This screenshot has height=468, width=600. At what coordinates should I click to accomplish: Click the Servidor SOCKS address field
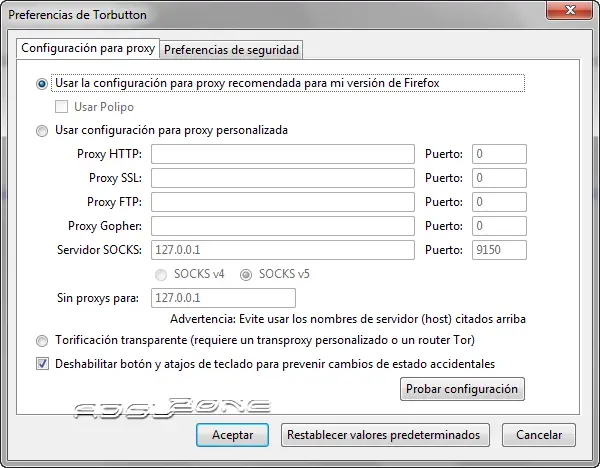[x=283, y=250]
